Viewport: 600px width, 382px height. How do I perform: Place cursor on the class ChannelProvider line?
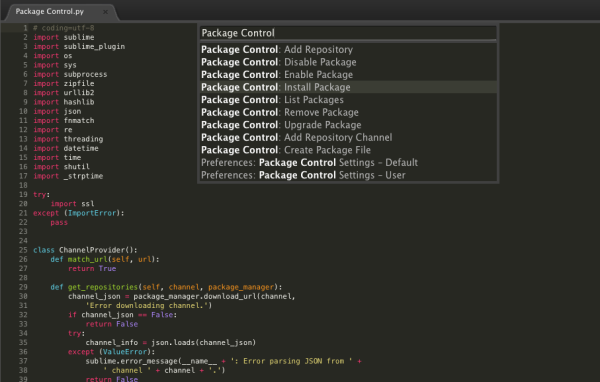pyautogui.click(x=85, y=250)
